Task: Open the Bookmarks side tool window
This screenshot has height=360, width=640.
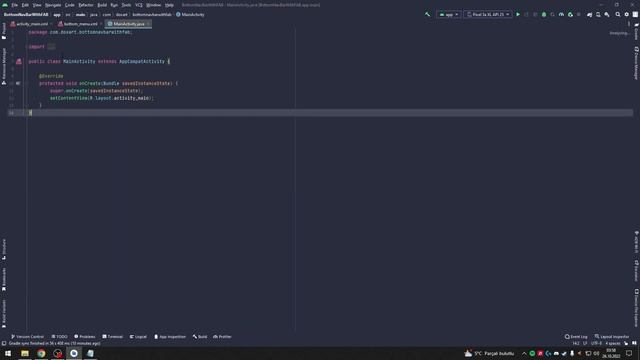Action: coord(4,279)
